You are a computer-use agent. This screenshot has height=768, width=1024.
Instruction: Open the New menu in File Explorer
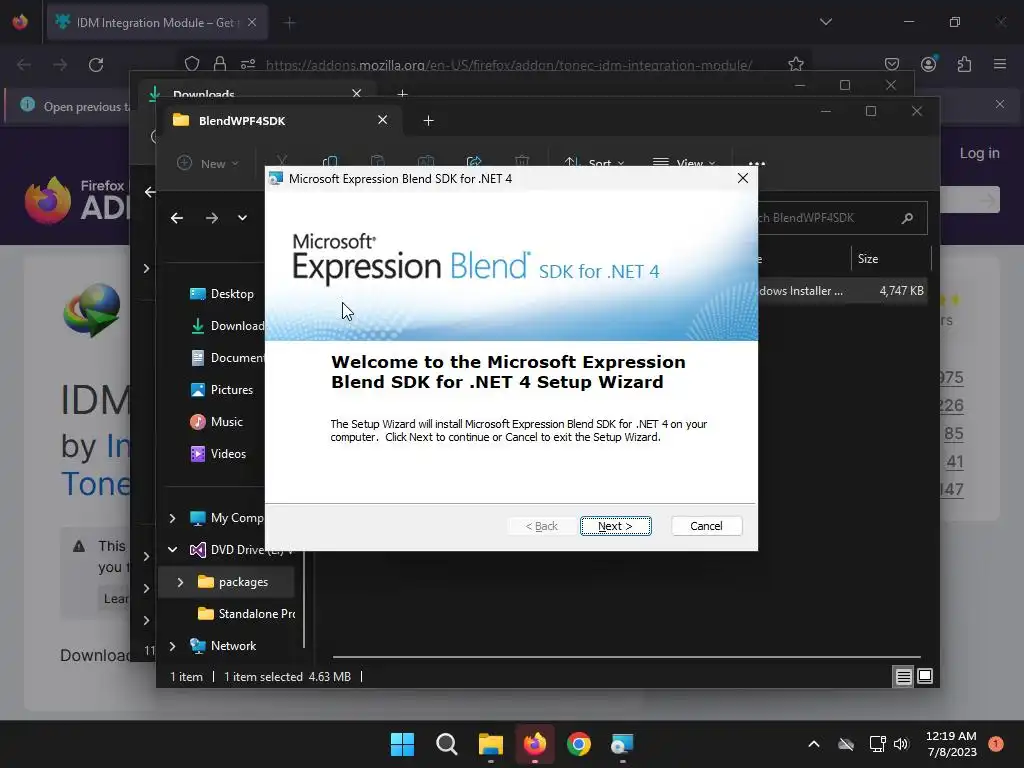pyautogui.click(x=208, y=163)
